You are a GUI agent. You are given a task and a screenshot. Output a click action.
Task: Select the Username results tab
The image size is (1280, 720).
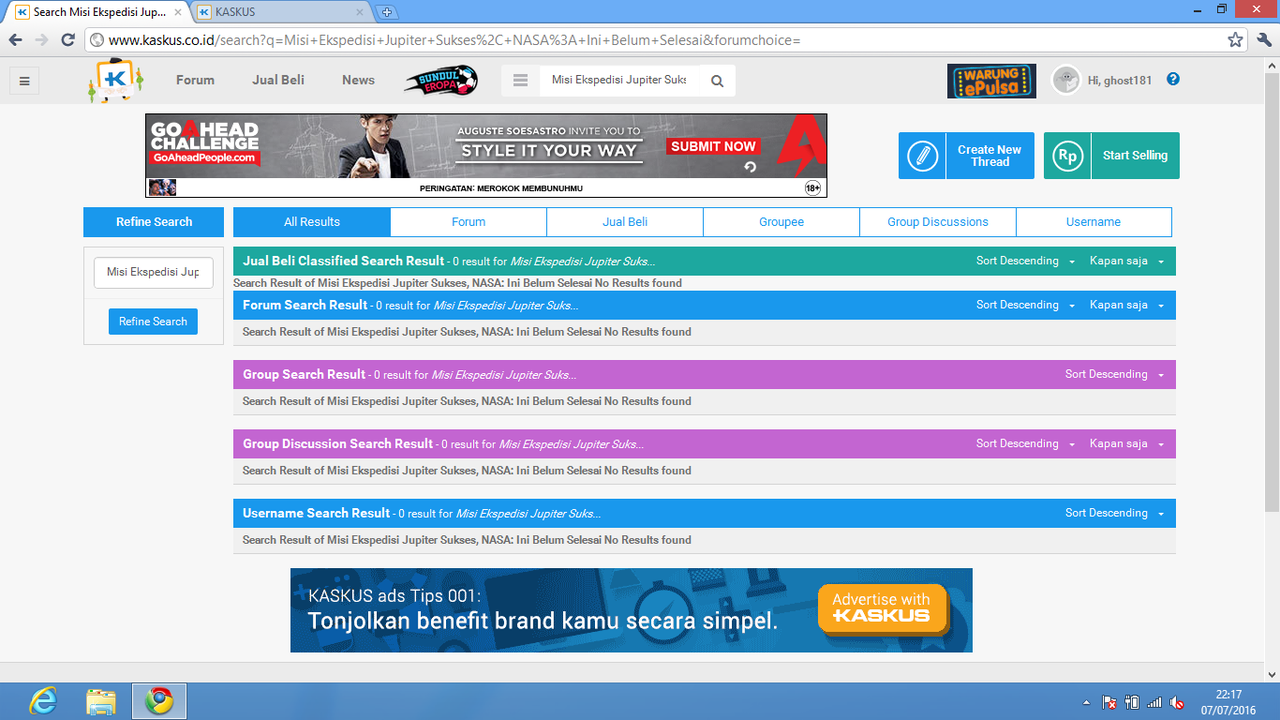coord(1093,222)
